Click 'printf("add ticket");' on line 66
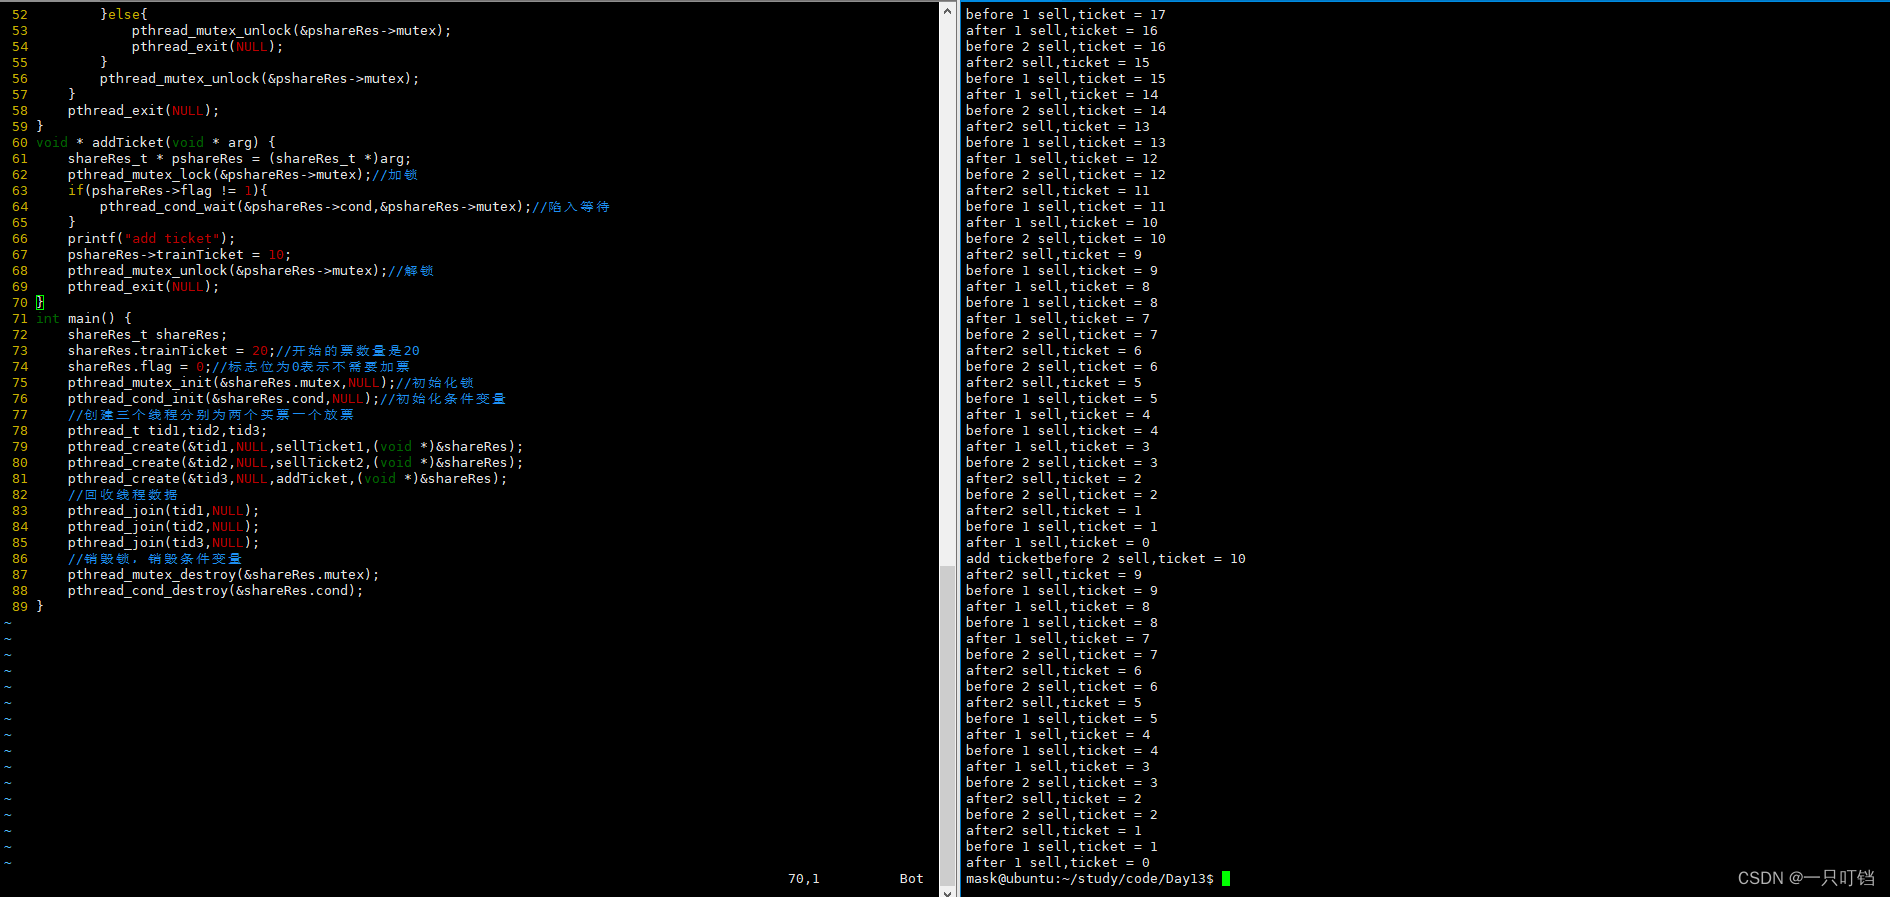Viewport: 1890px width, 897px height. tap(151, 239)
